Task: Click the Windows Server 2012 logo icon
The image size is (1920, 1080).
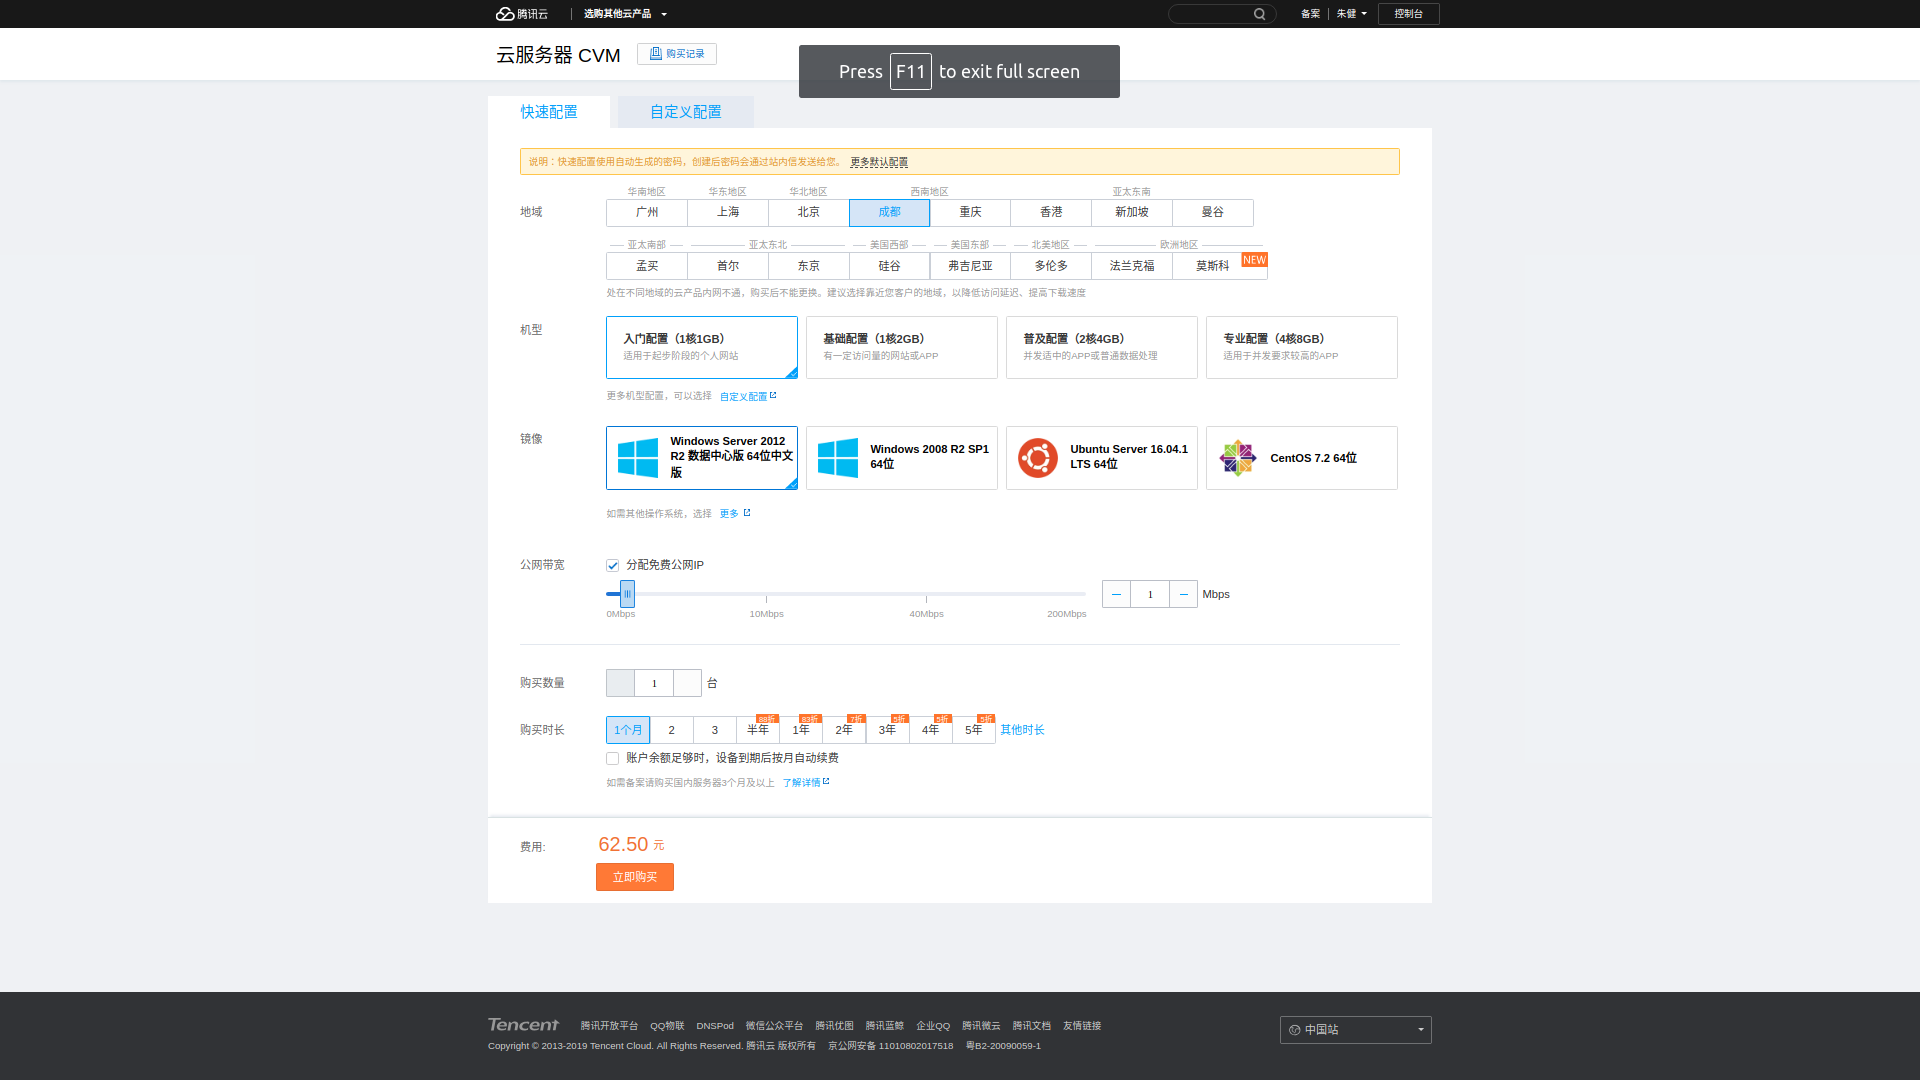Action: [638, 458]
